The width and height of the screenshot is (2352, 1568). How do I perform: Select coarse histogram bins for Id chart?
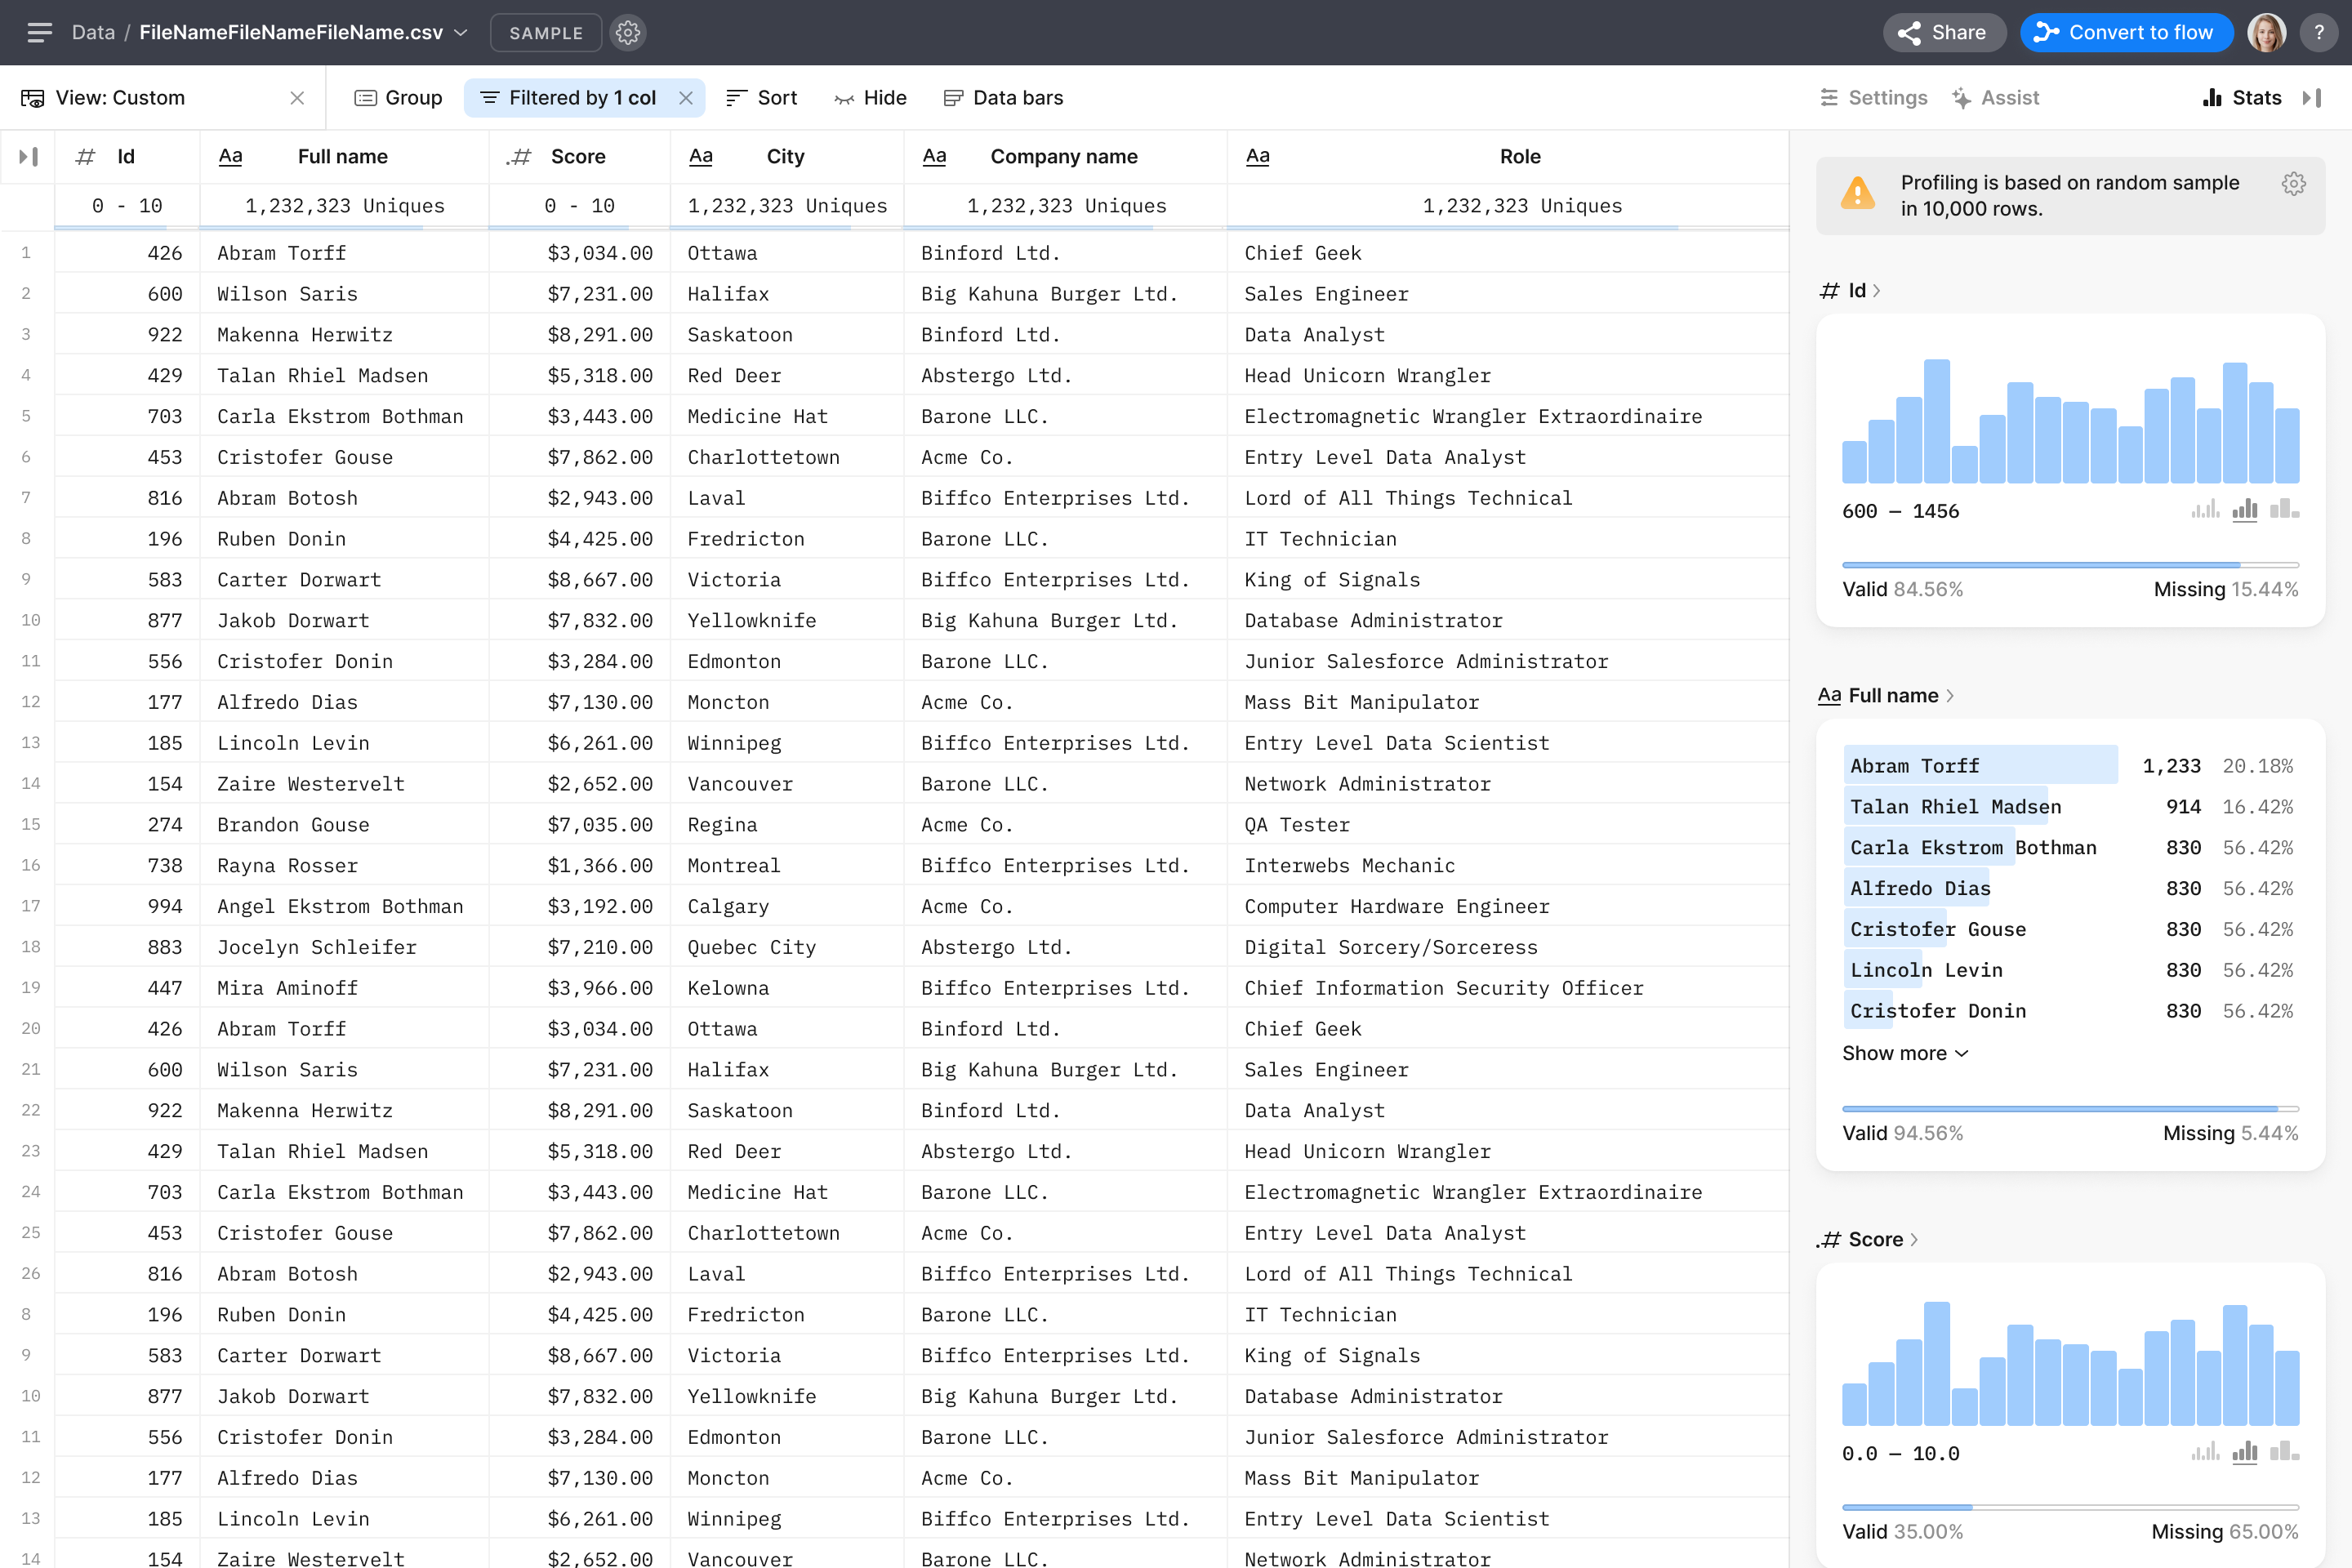pyautogui.click(x=2284, y=510)
